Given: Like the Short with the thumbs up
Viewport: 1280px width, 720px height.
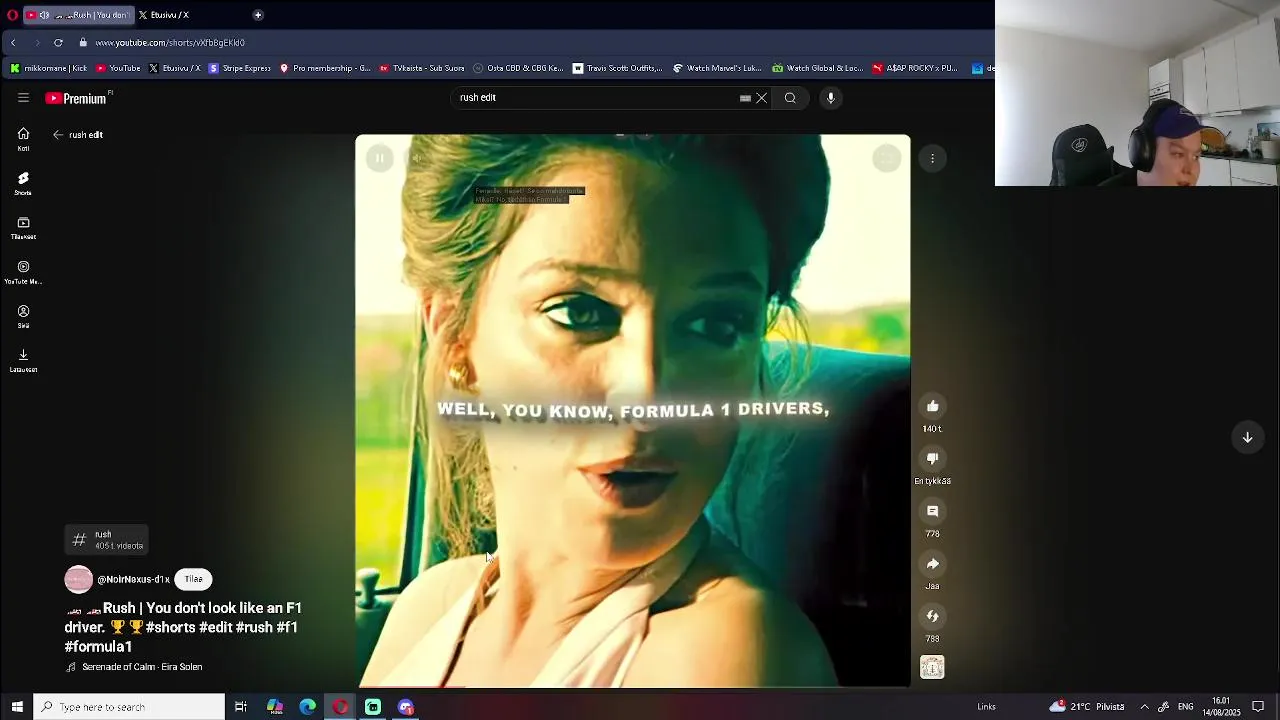Looking at the screenshot, I should pyautogui.click(x=932, y=406).
